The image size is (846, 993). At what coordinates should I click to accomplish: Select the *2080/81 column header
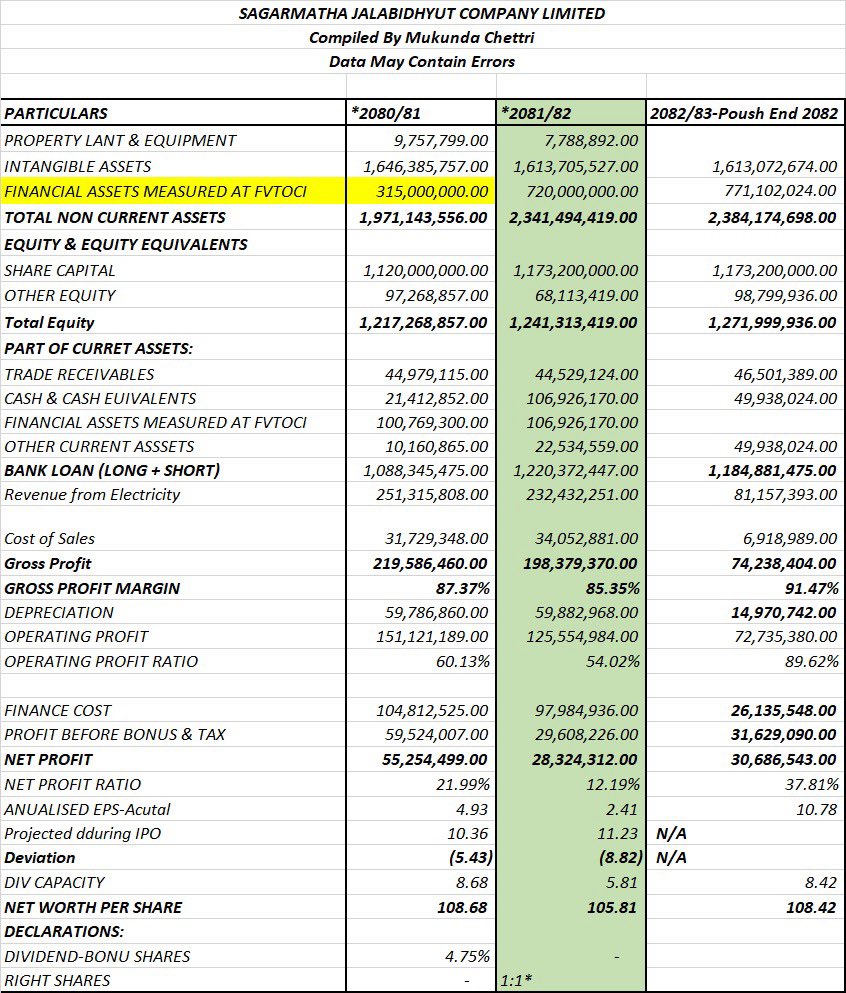click(386, 113)
